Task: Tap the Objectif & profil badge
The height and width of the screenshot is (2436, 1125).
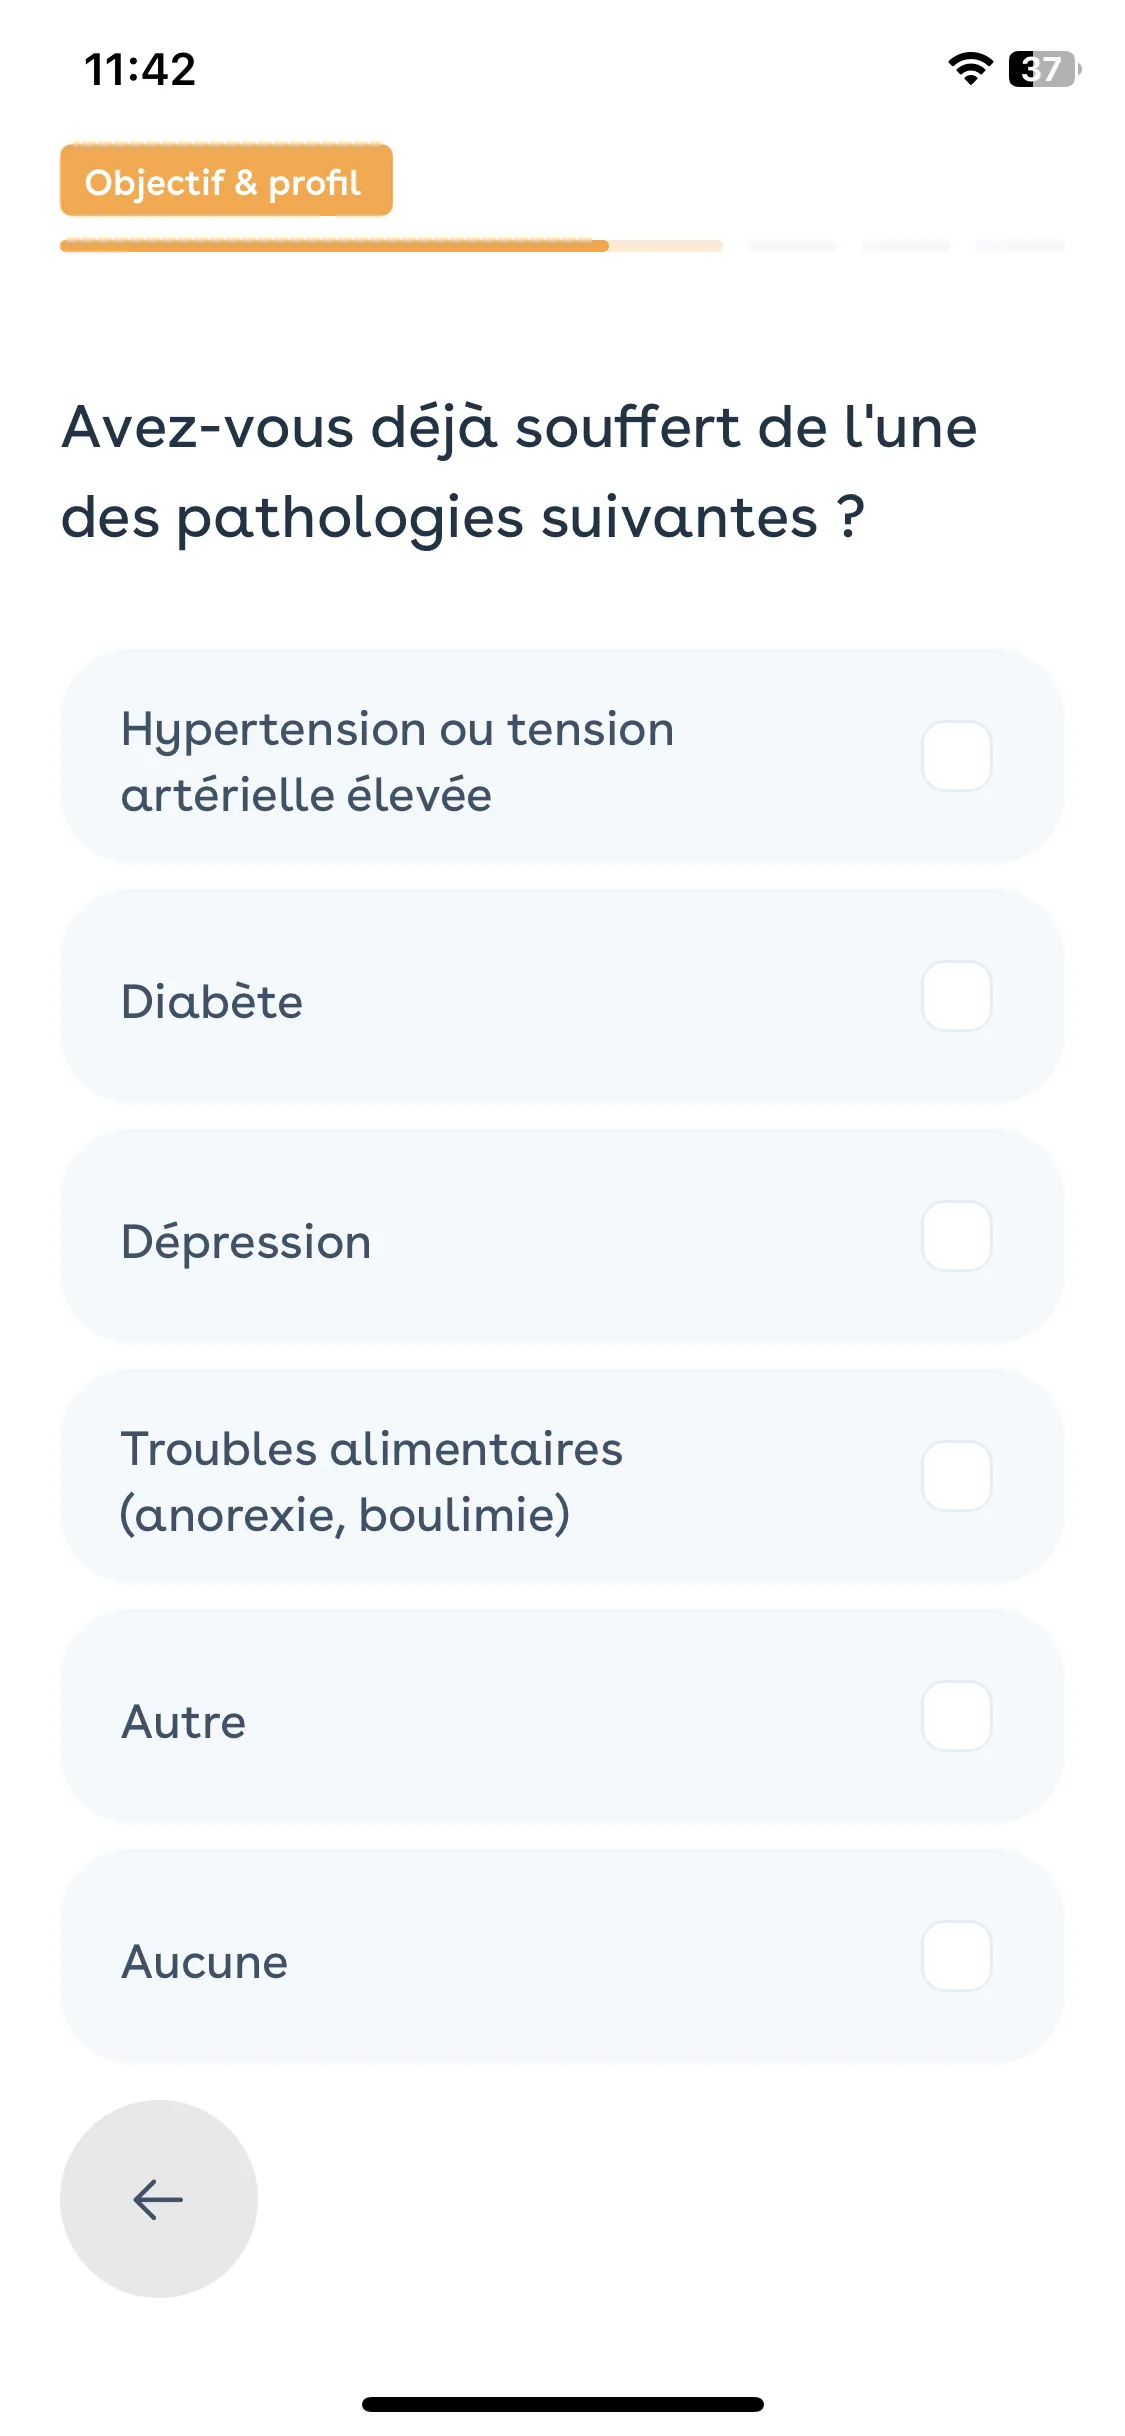Action: (x=226, y=181)
